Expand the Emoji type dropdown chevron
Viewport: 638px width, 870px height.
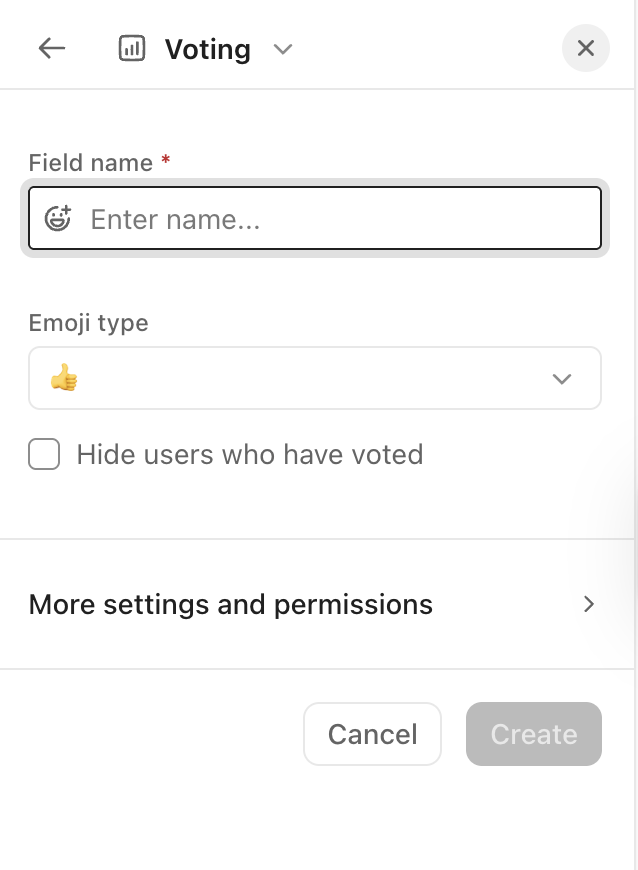pos(562,378)
